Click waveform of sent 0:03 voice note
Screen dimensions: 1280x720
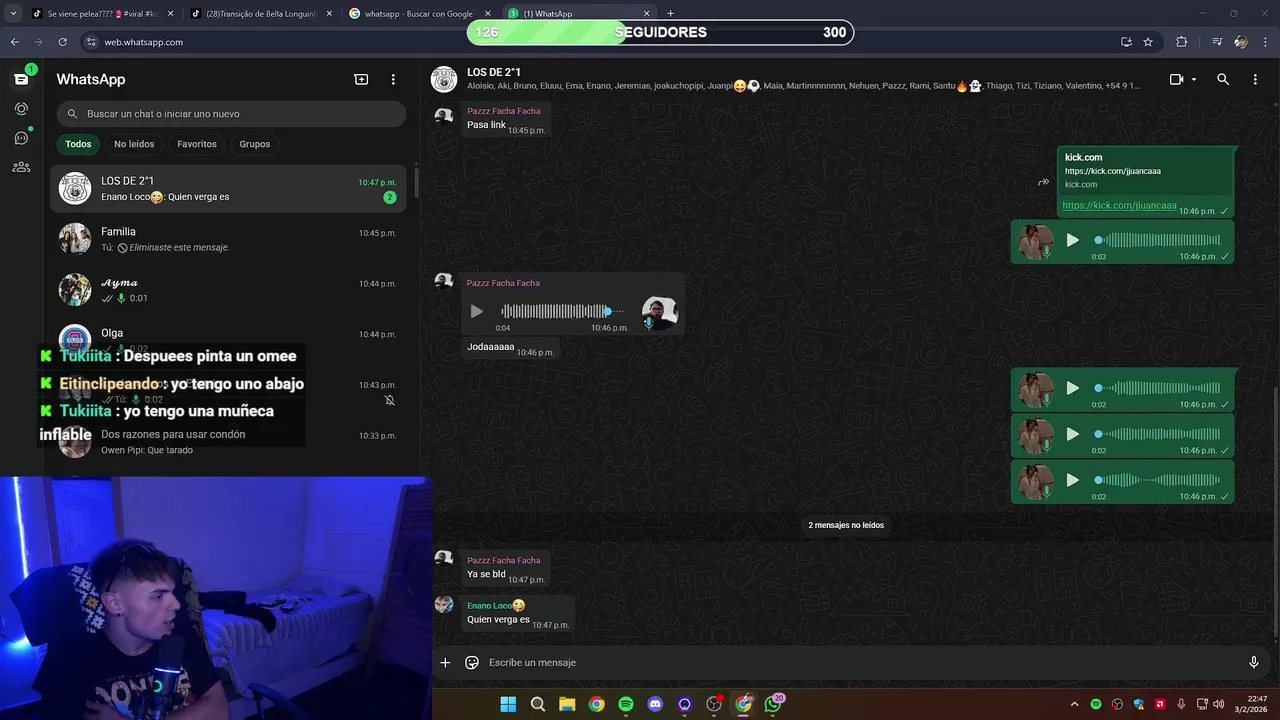coord(1158,240)
